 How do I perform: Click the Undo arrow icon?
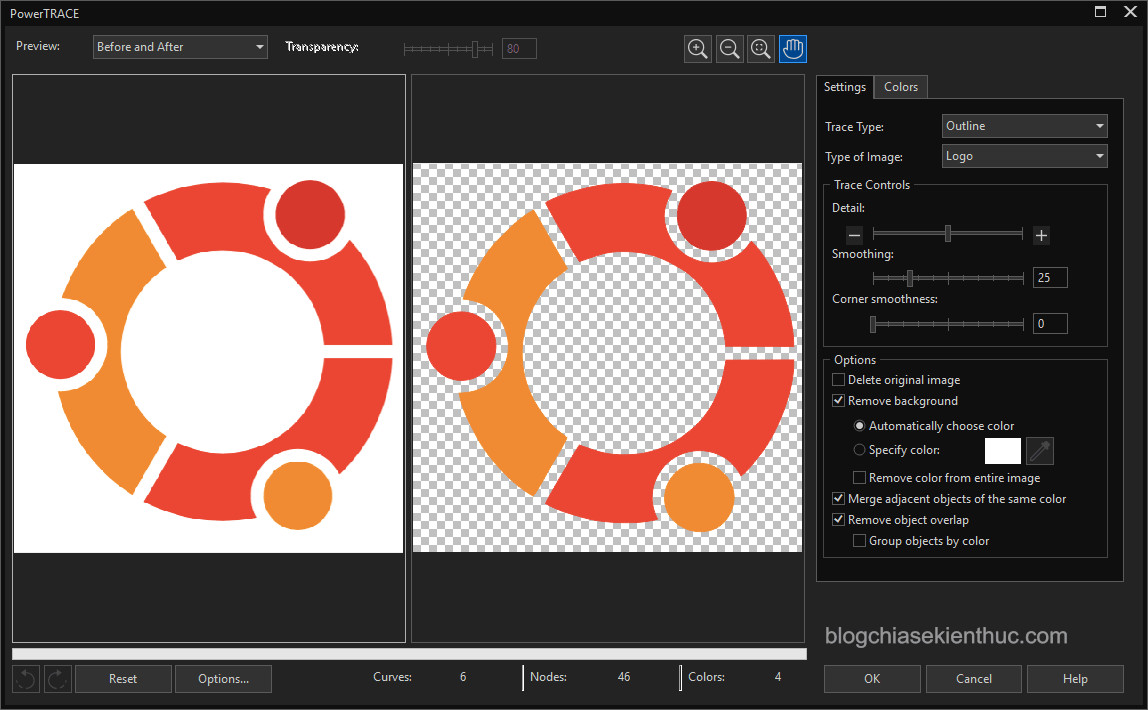[26, 679]
